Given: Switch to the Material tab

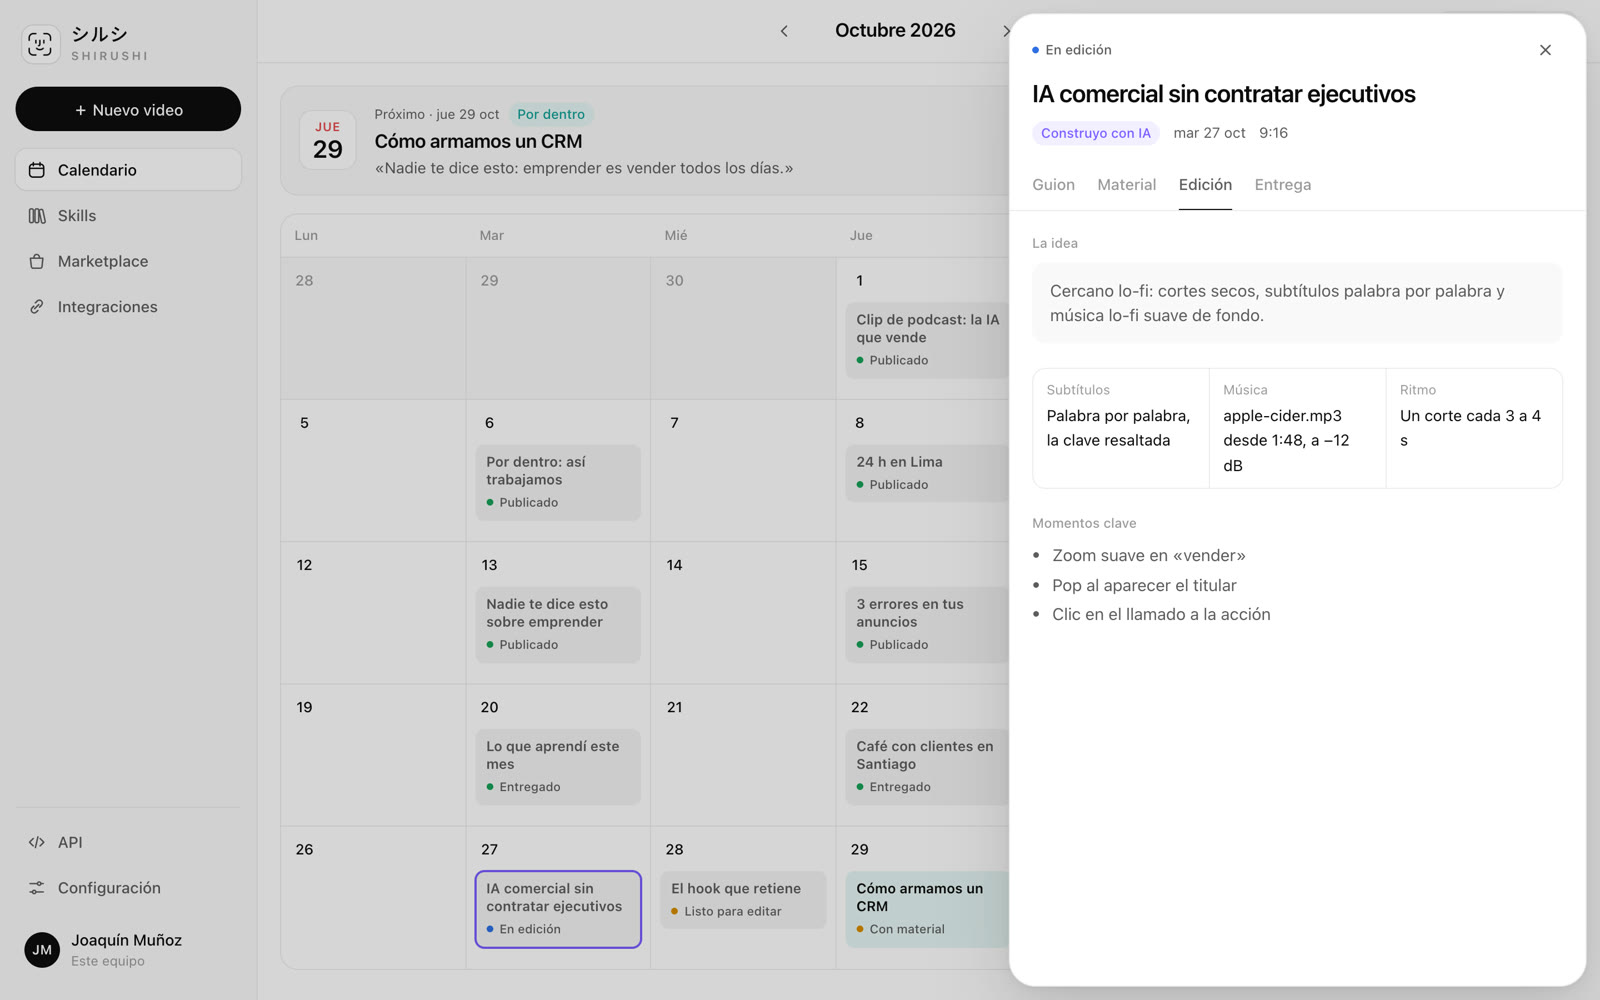Looking at the screenshot, I should click(x=1126, y=185).
